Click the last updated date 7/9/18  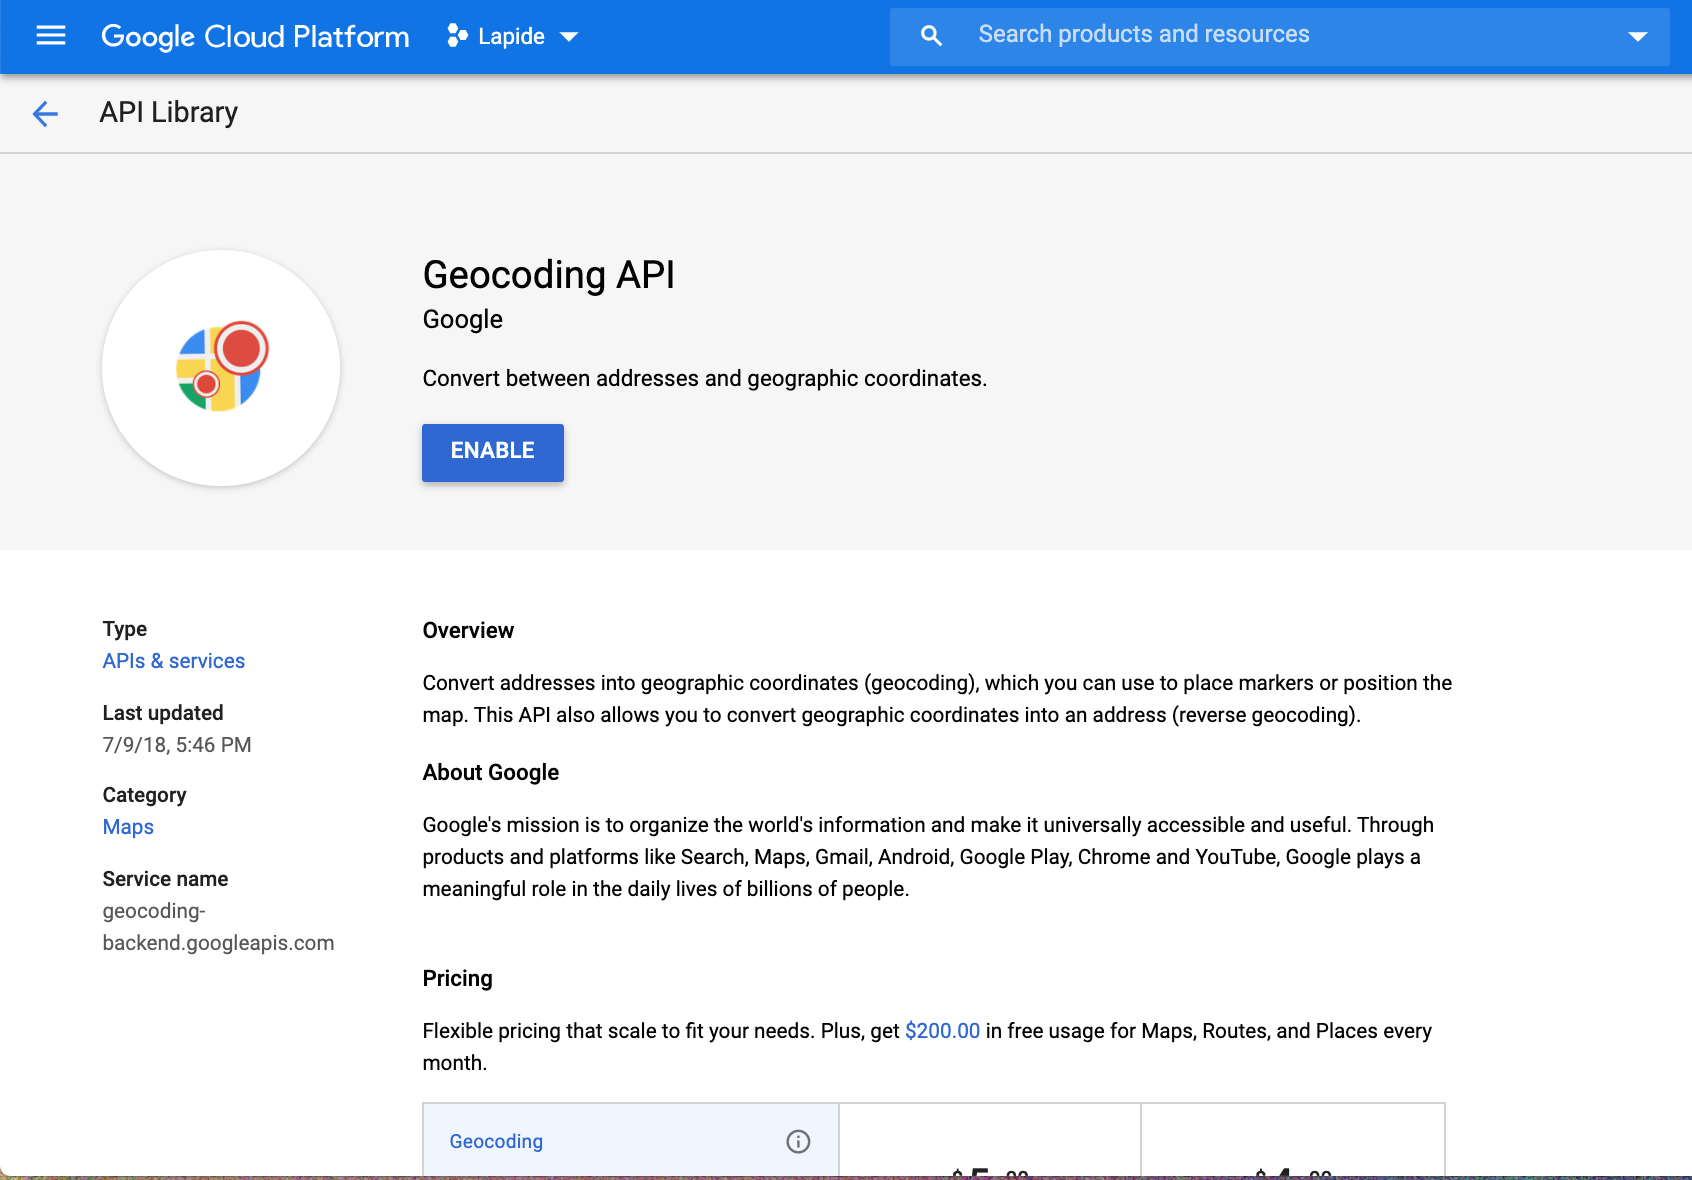pos(176,744)
